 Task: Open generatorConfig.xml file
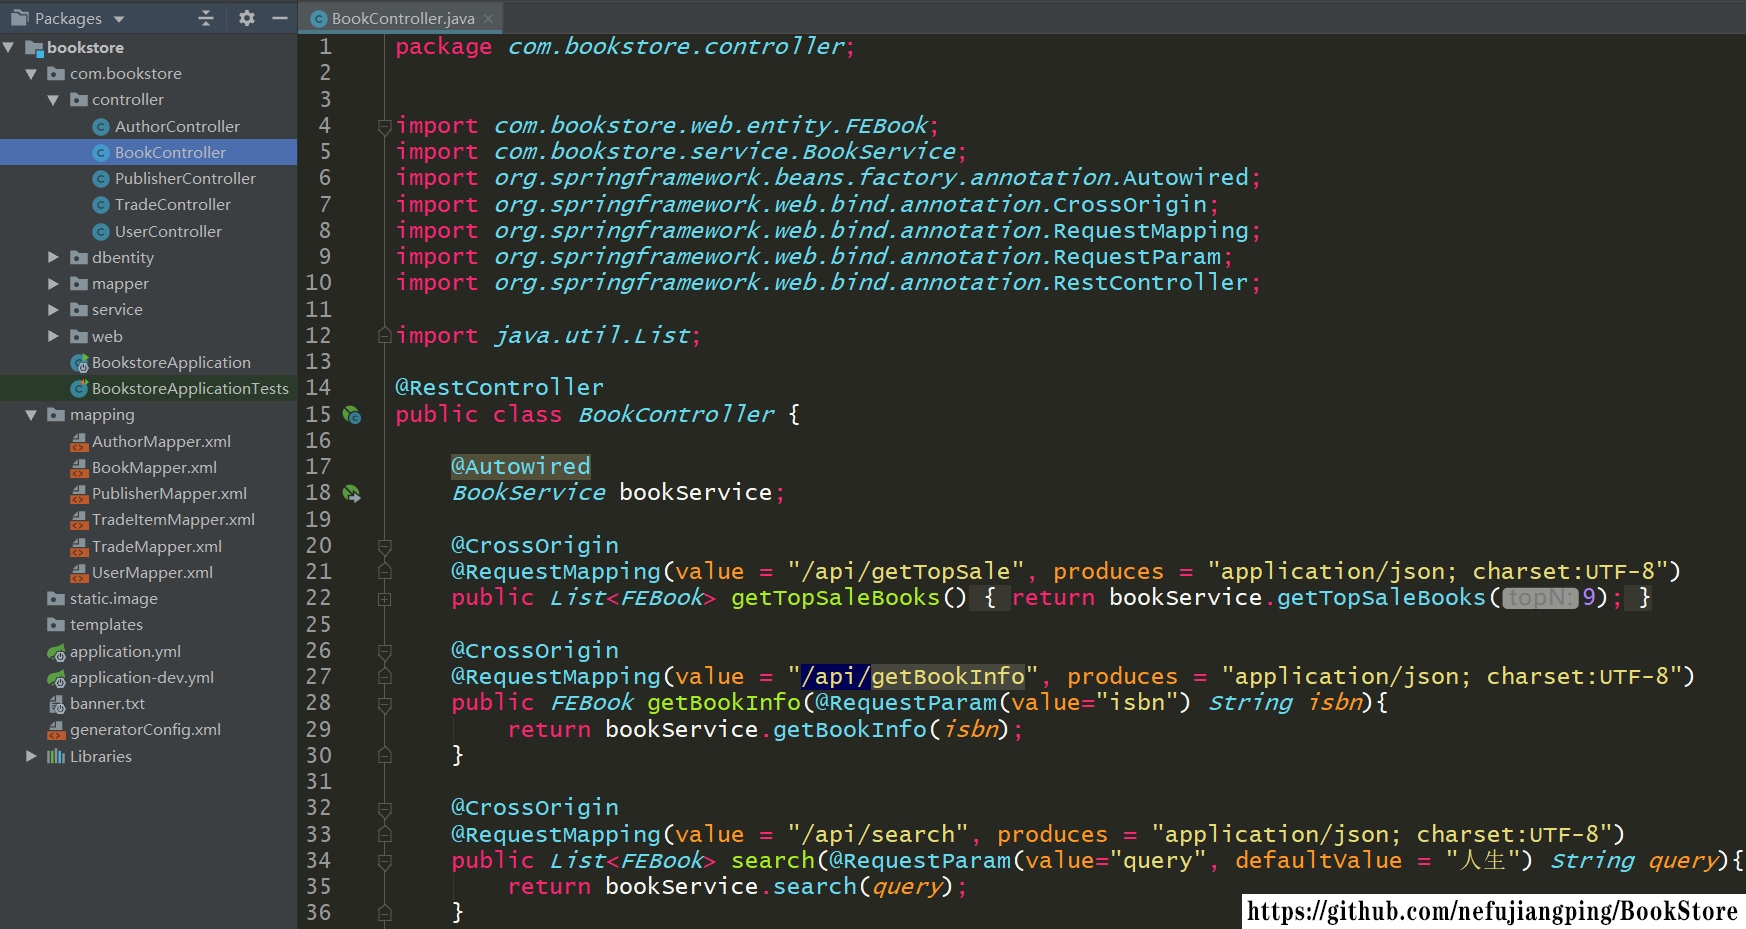tap(145, 729)
